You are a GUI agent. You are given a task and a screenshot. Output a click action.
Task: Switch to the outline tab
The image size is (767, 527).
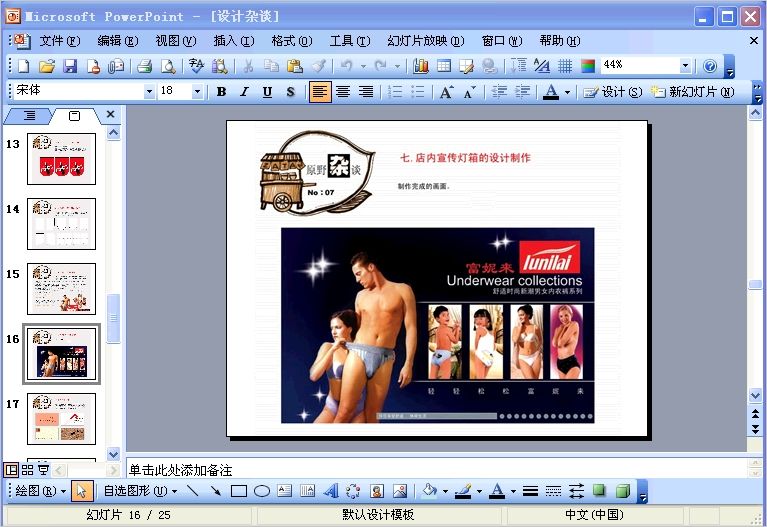point(29,115)
